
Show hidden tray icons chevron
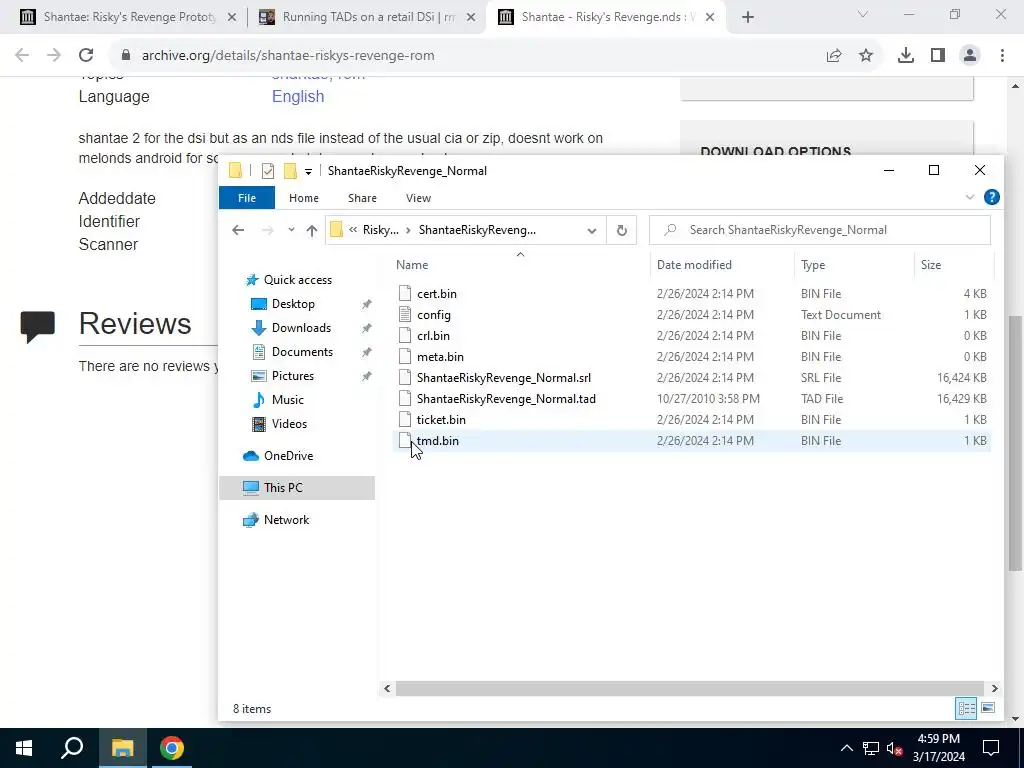click(846, 748)
